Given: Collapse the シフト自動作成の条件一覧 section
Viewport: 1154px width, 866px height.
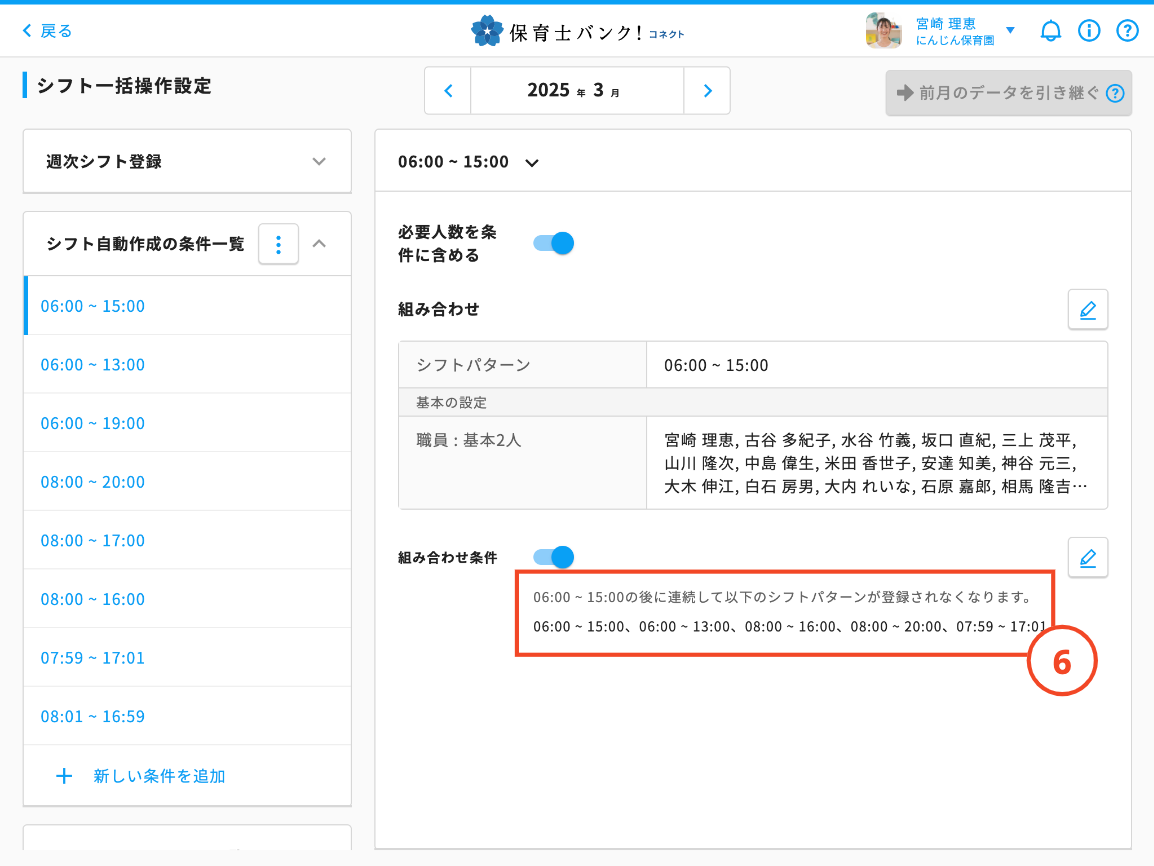Looking at the screenshot, I should (x=320, y=243).
